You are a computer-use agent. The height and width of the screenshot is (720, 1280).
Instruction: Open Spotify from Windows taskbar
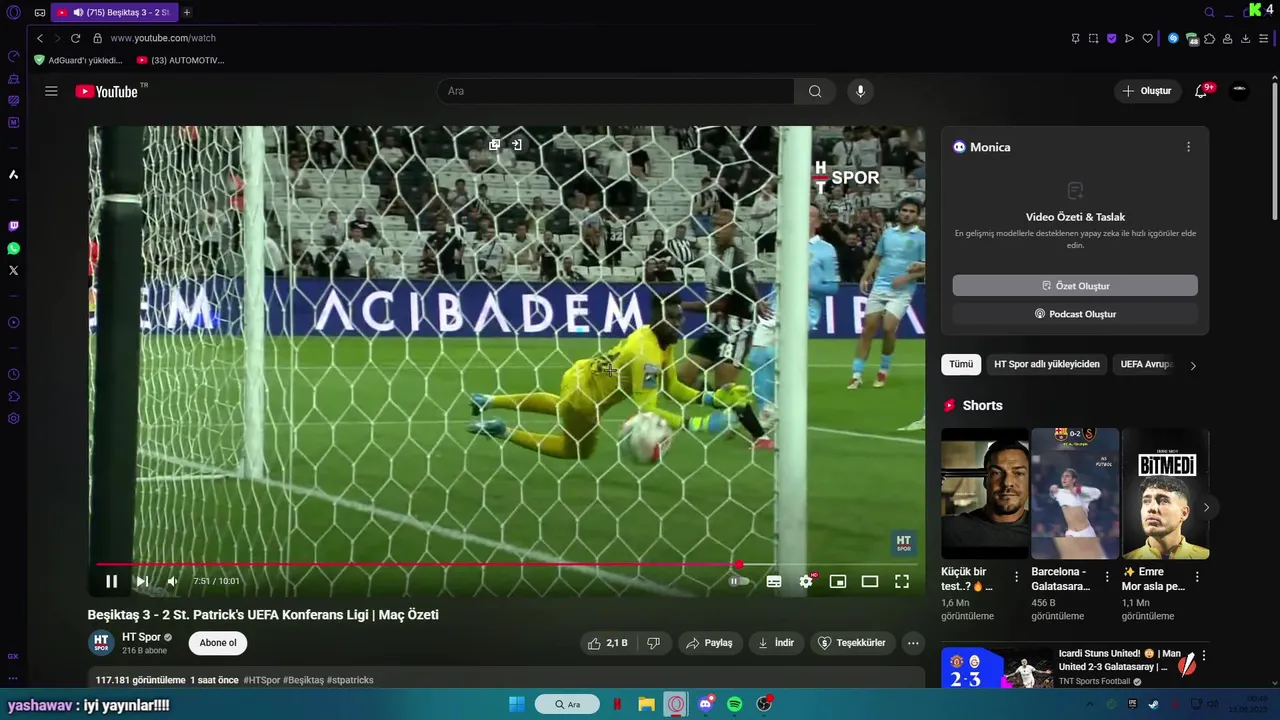pos(735,704)
